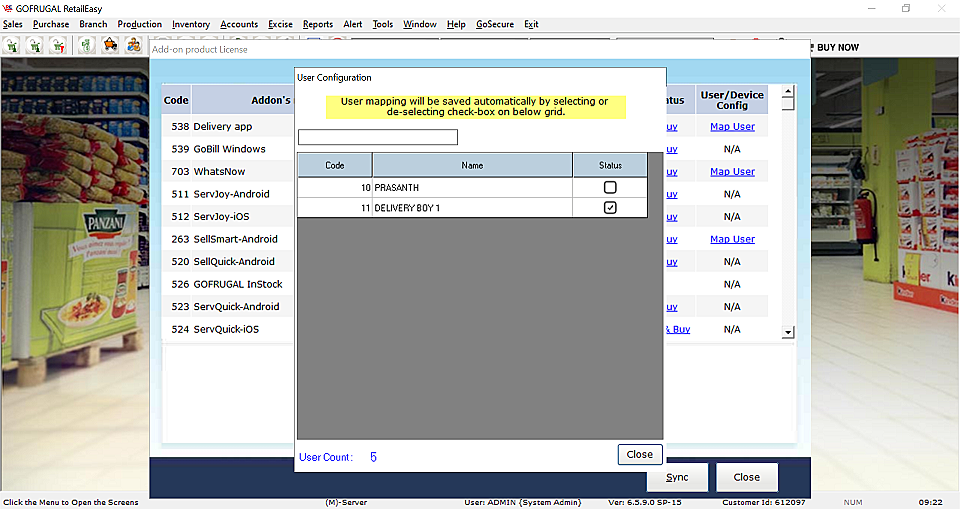Image resolution: width=960 pixels, height=509 pixels.
Task: Click the cart icon with red T
Action: pyautogui.click(x=58, y=46)
